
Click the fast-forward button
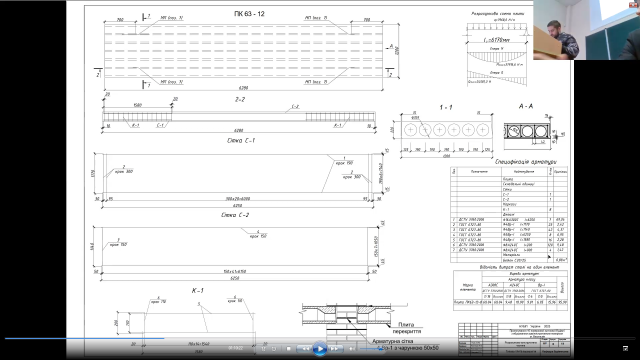[335, 349]
